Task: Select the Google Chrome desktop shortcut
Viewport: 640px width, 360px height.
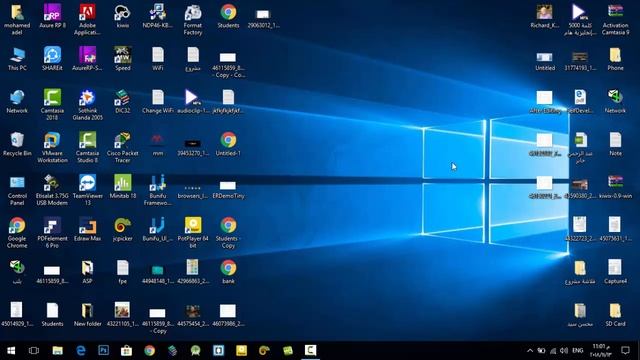Action: 17,233
